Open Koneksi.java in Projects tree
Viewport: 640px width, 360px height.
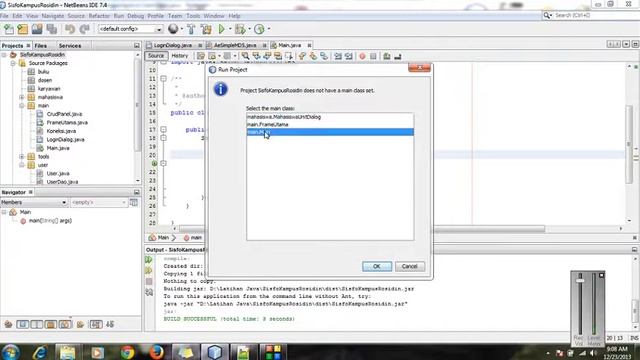tap(61, 131)
